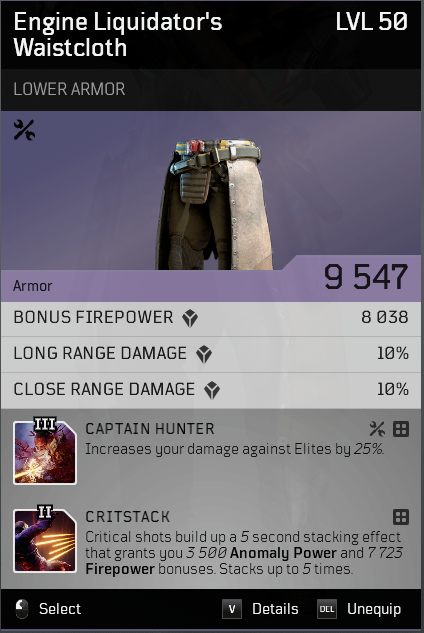Click the shard icon beside Long Range Damage
This screenshot has width=424, height=633.
pos(204,354)
